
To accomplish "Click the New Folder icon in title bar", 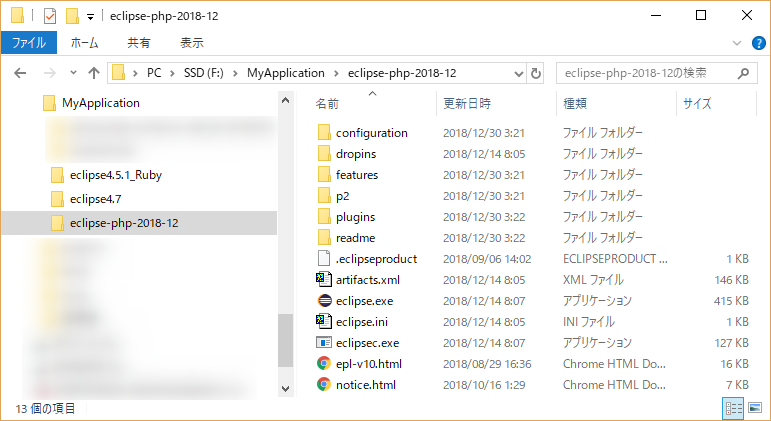I will (72, 16).
